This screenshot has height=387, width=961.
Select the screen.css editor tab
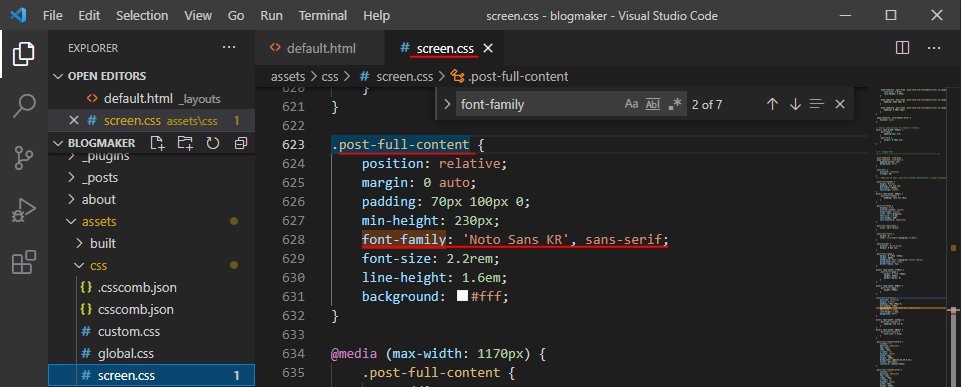click(x=445, y=48)
